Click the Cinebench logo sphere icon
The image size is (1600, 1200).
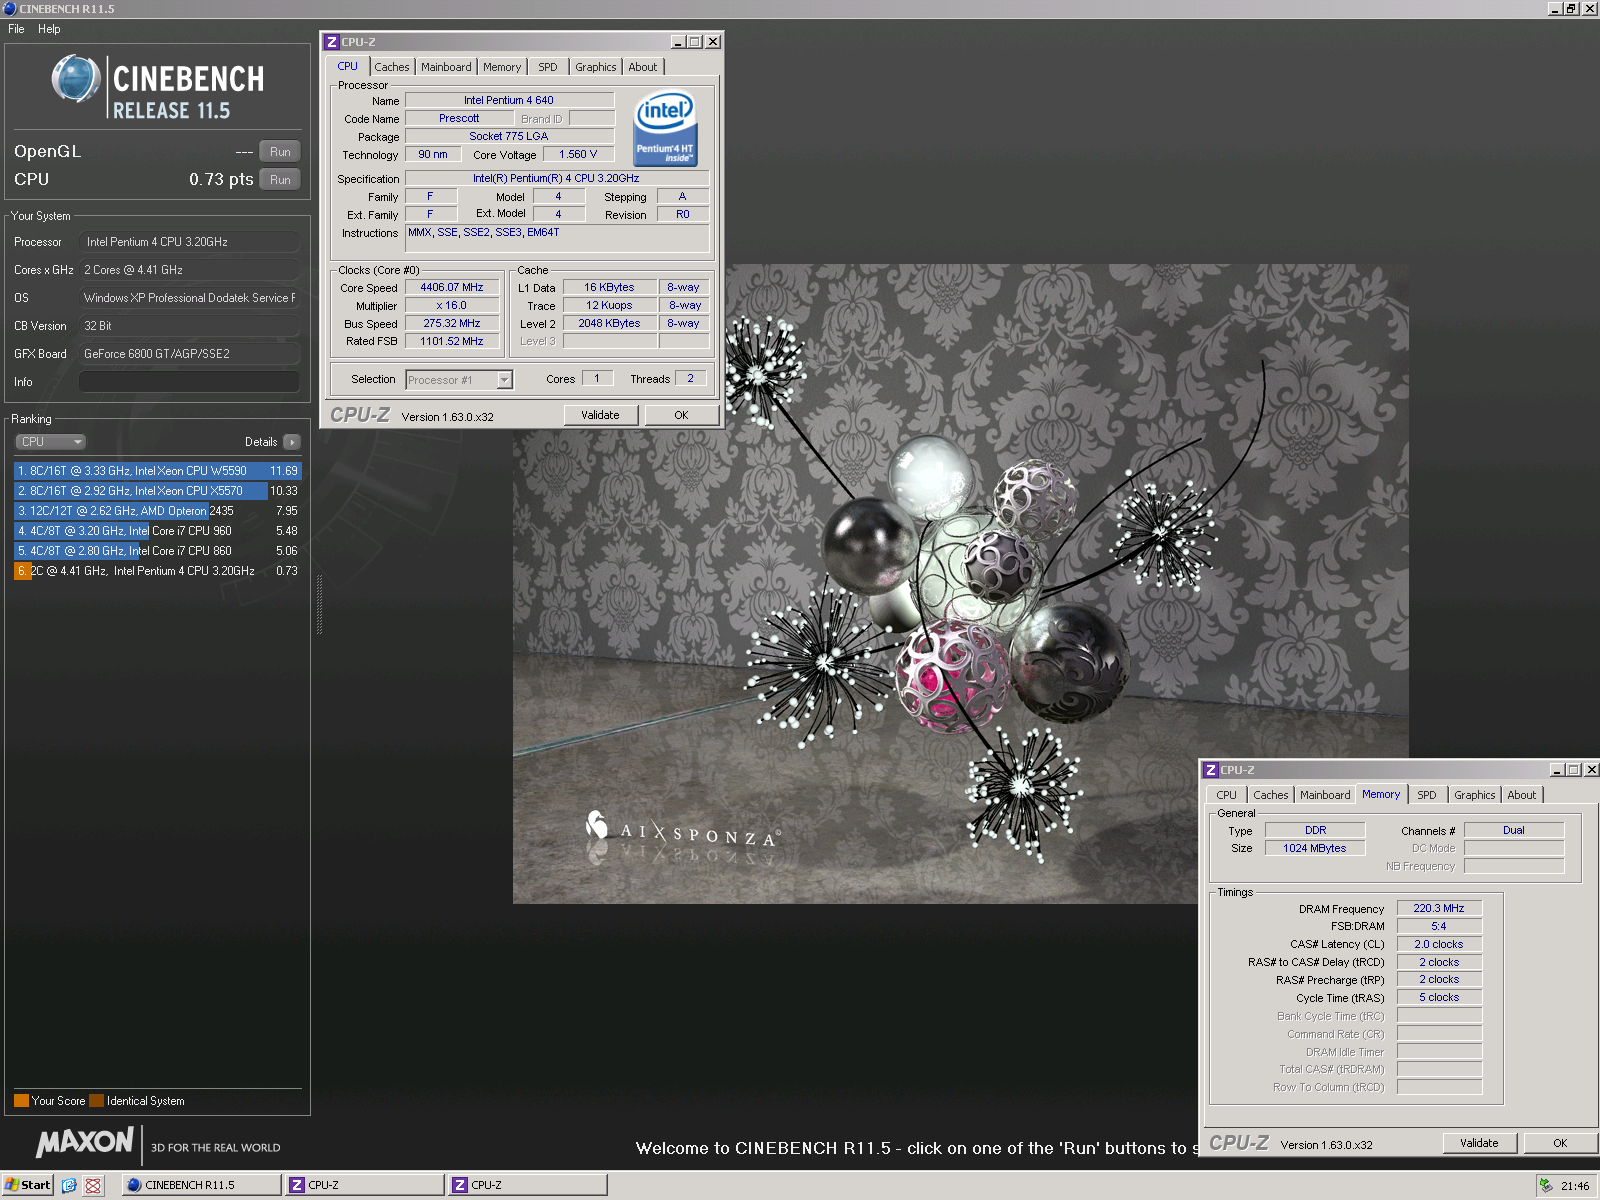click(76, 79)
